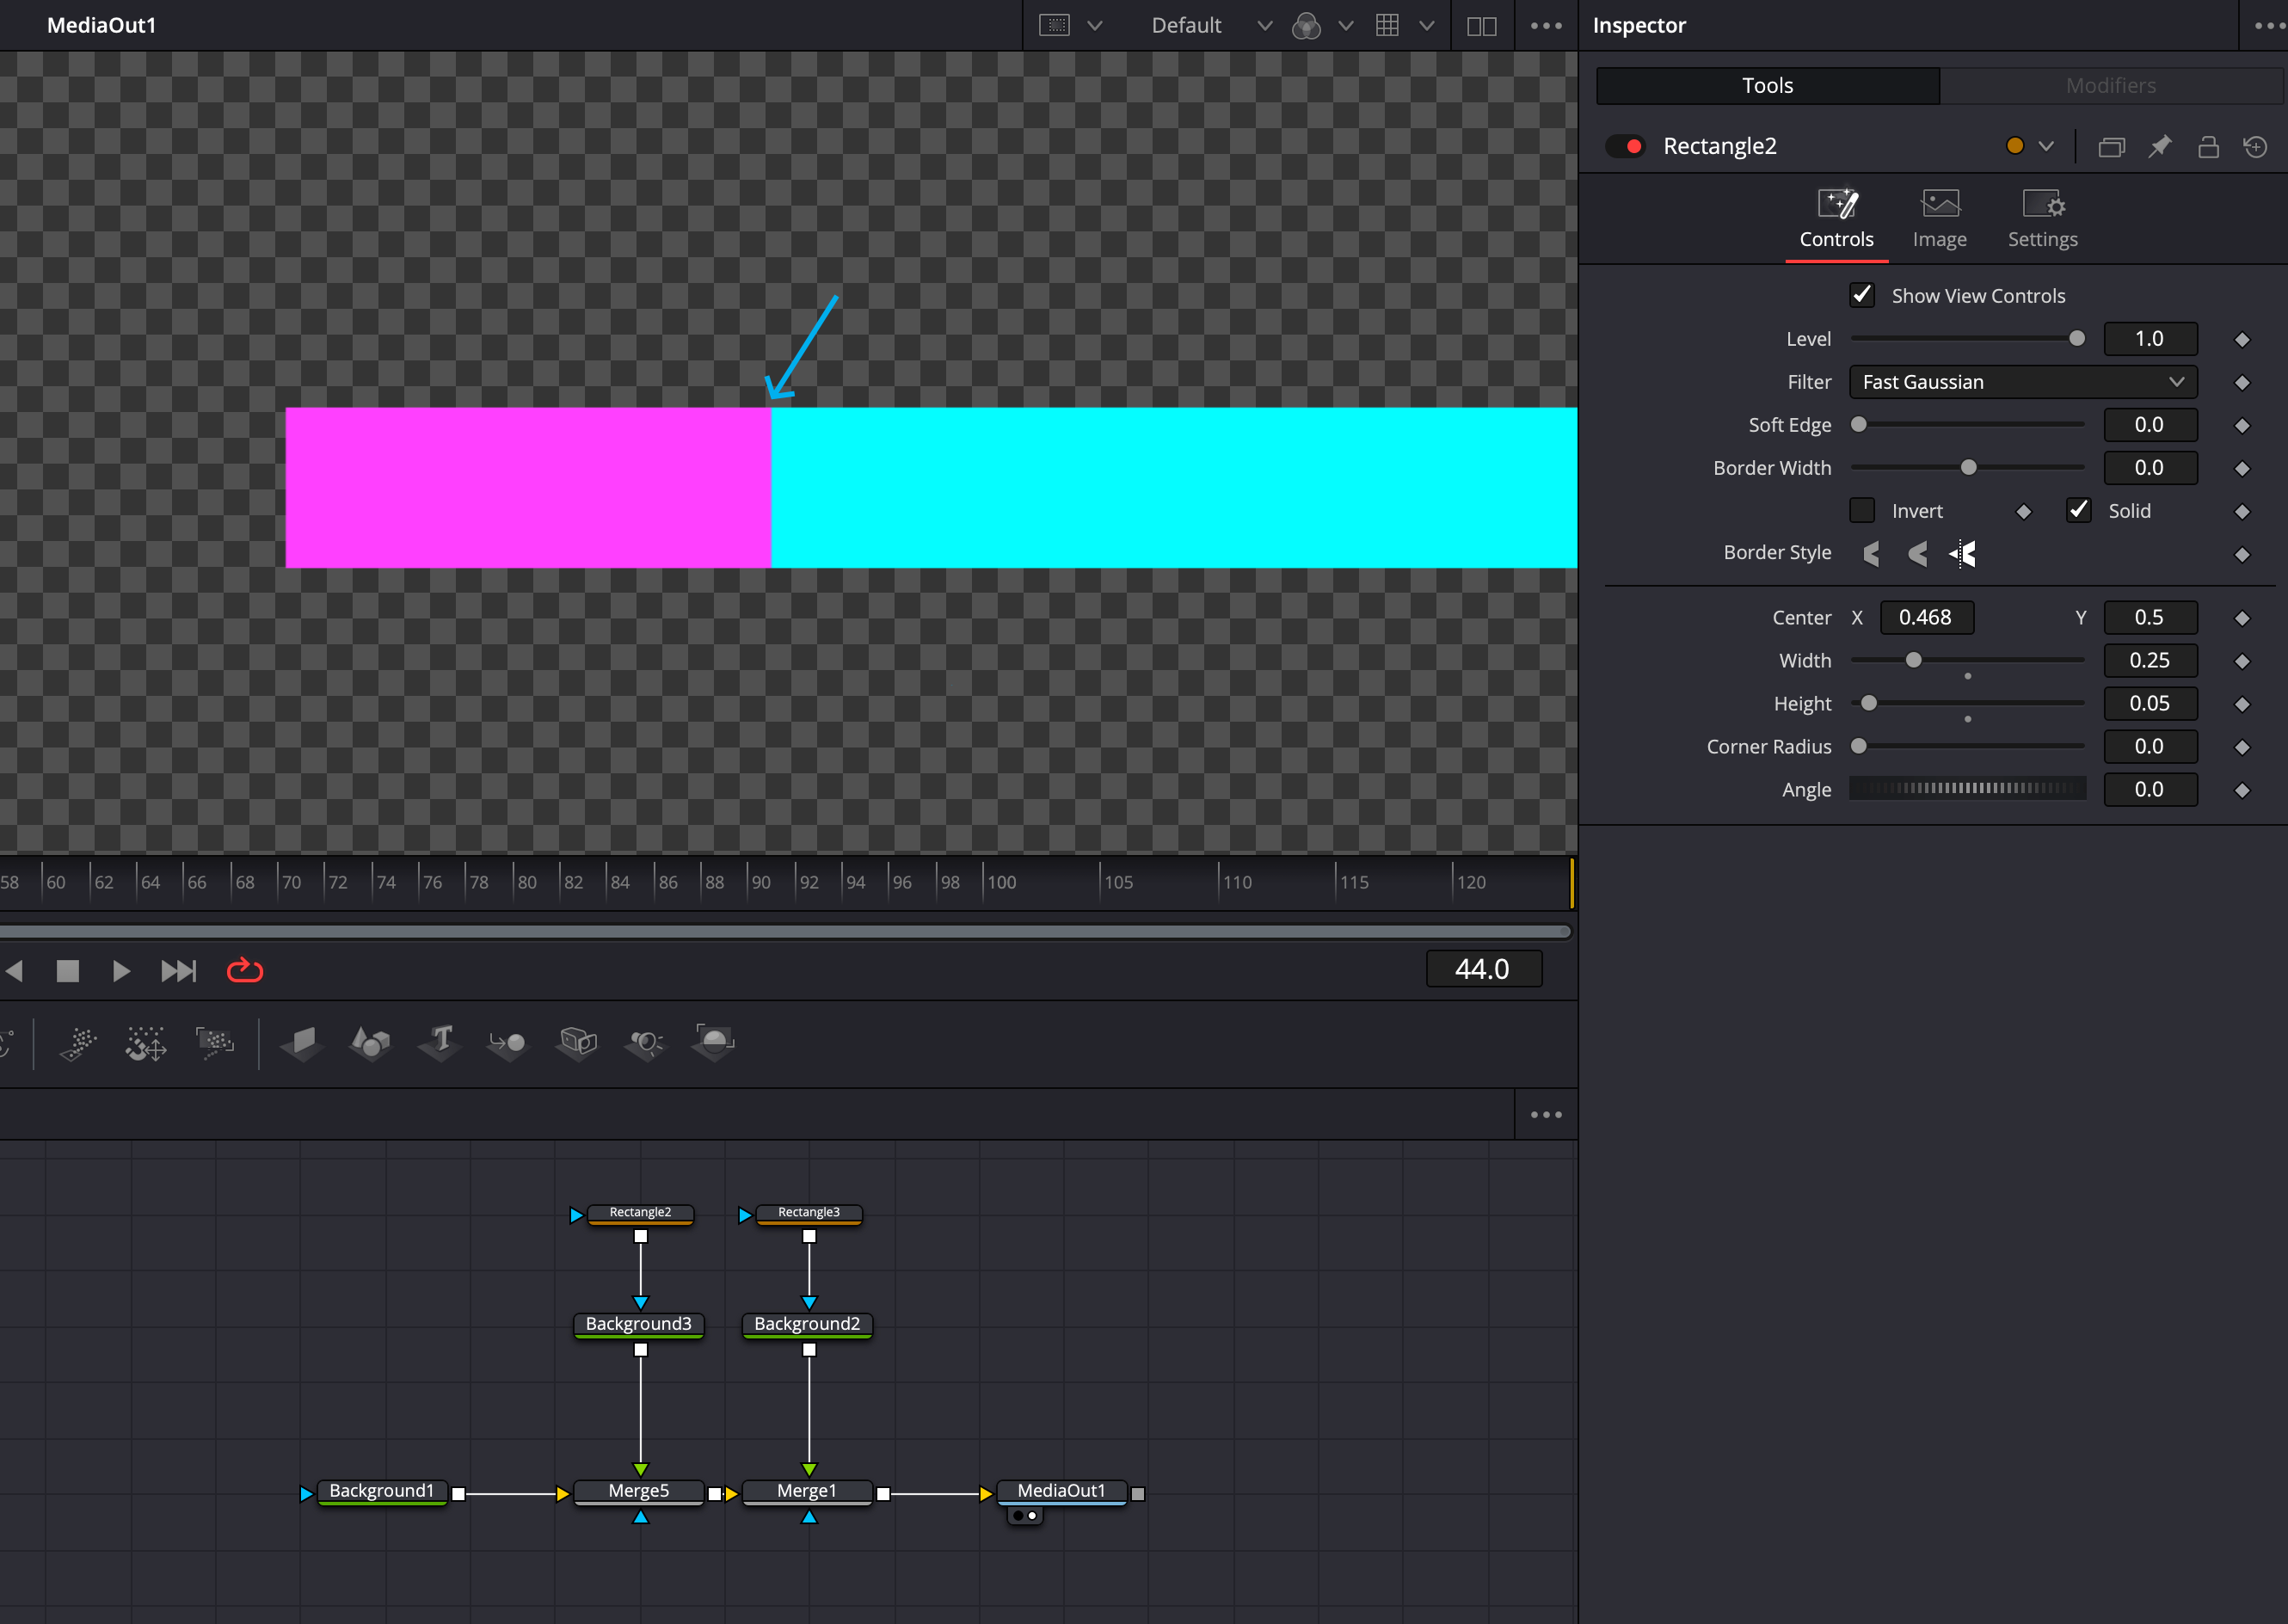Play the composition forward
The image size is (2288, 1624).
[121, 971]
